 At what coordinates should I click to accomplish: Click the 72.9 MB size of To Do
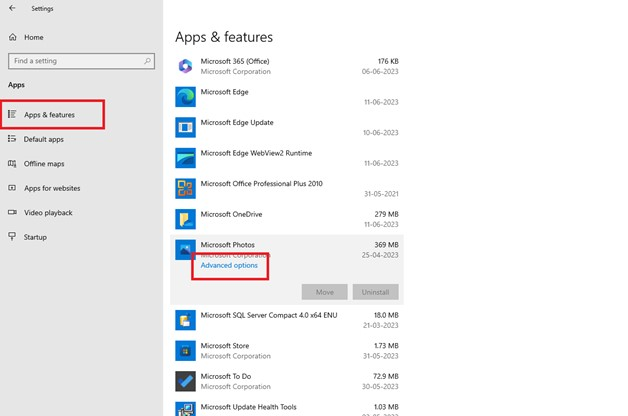pyautogui.click(x=386, y=376)
